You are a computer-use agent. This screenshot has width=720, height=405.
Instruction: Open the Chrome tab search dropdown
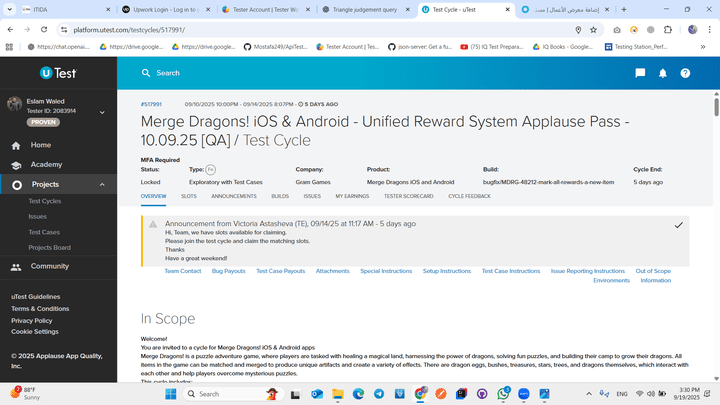pos(9,9)
